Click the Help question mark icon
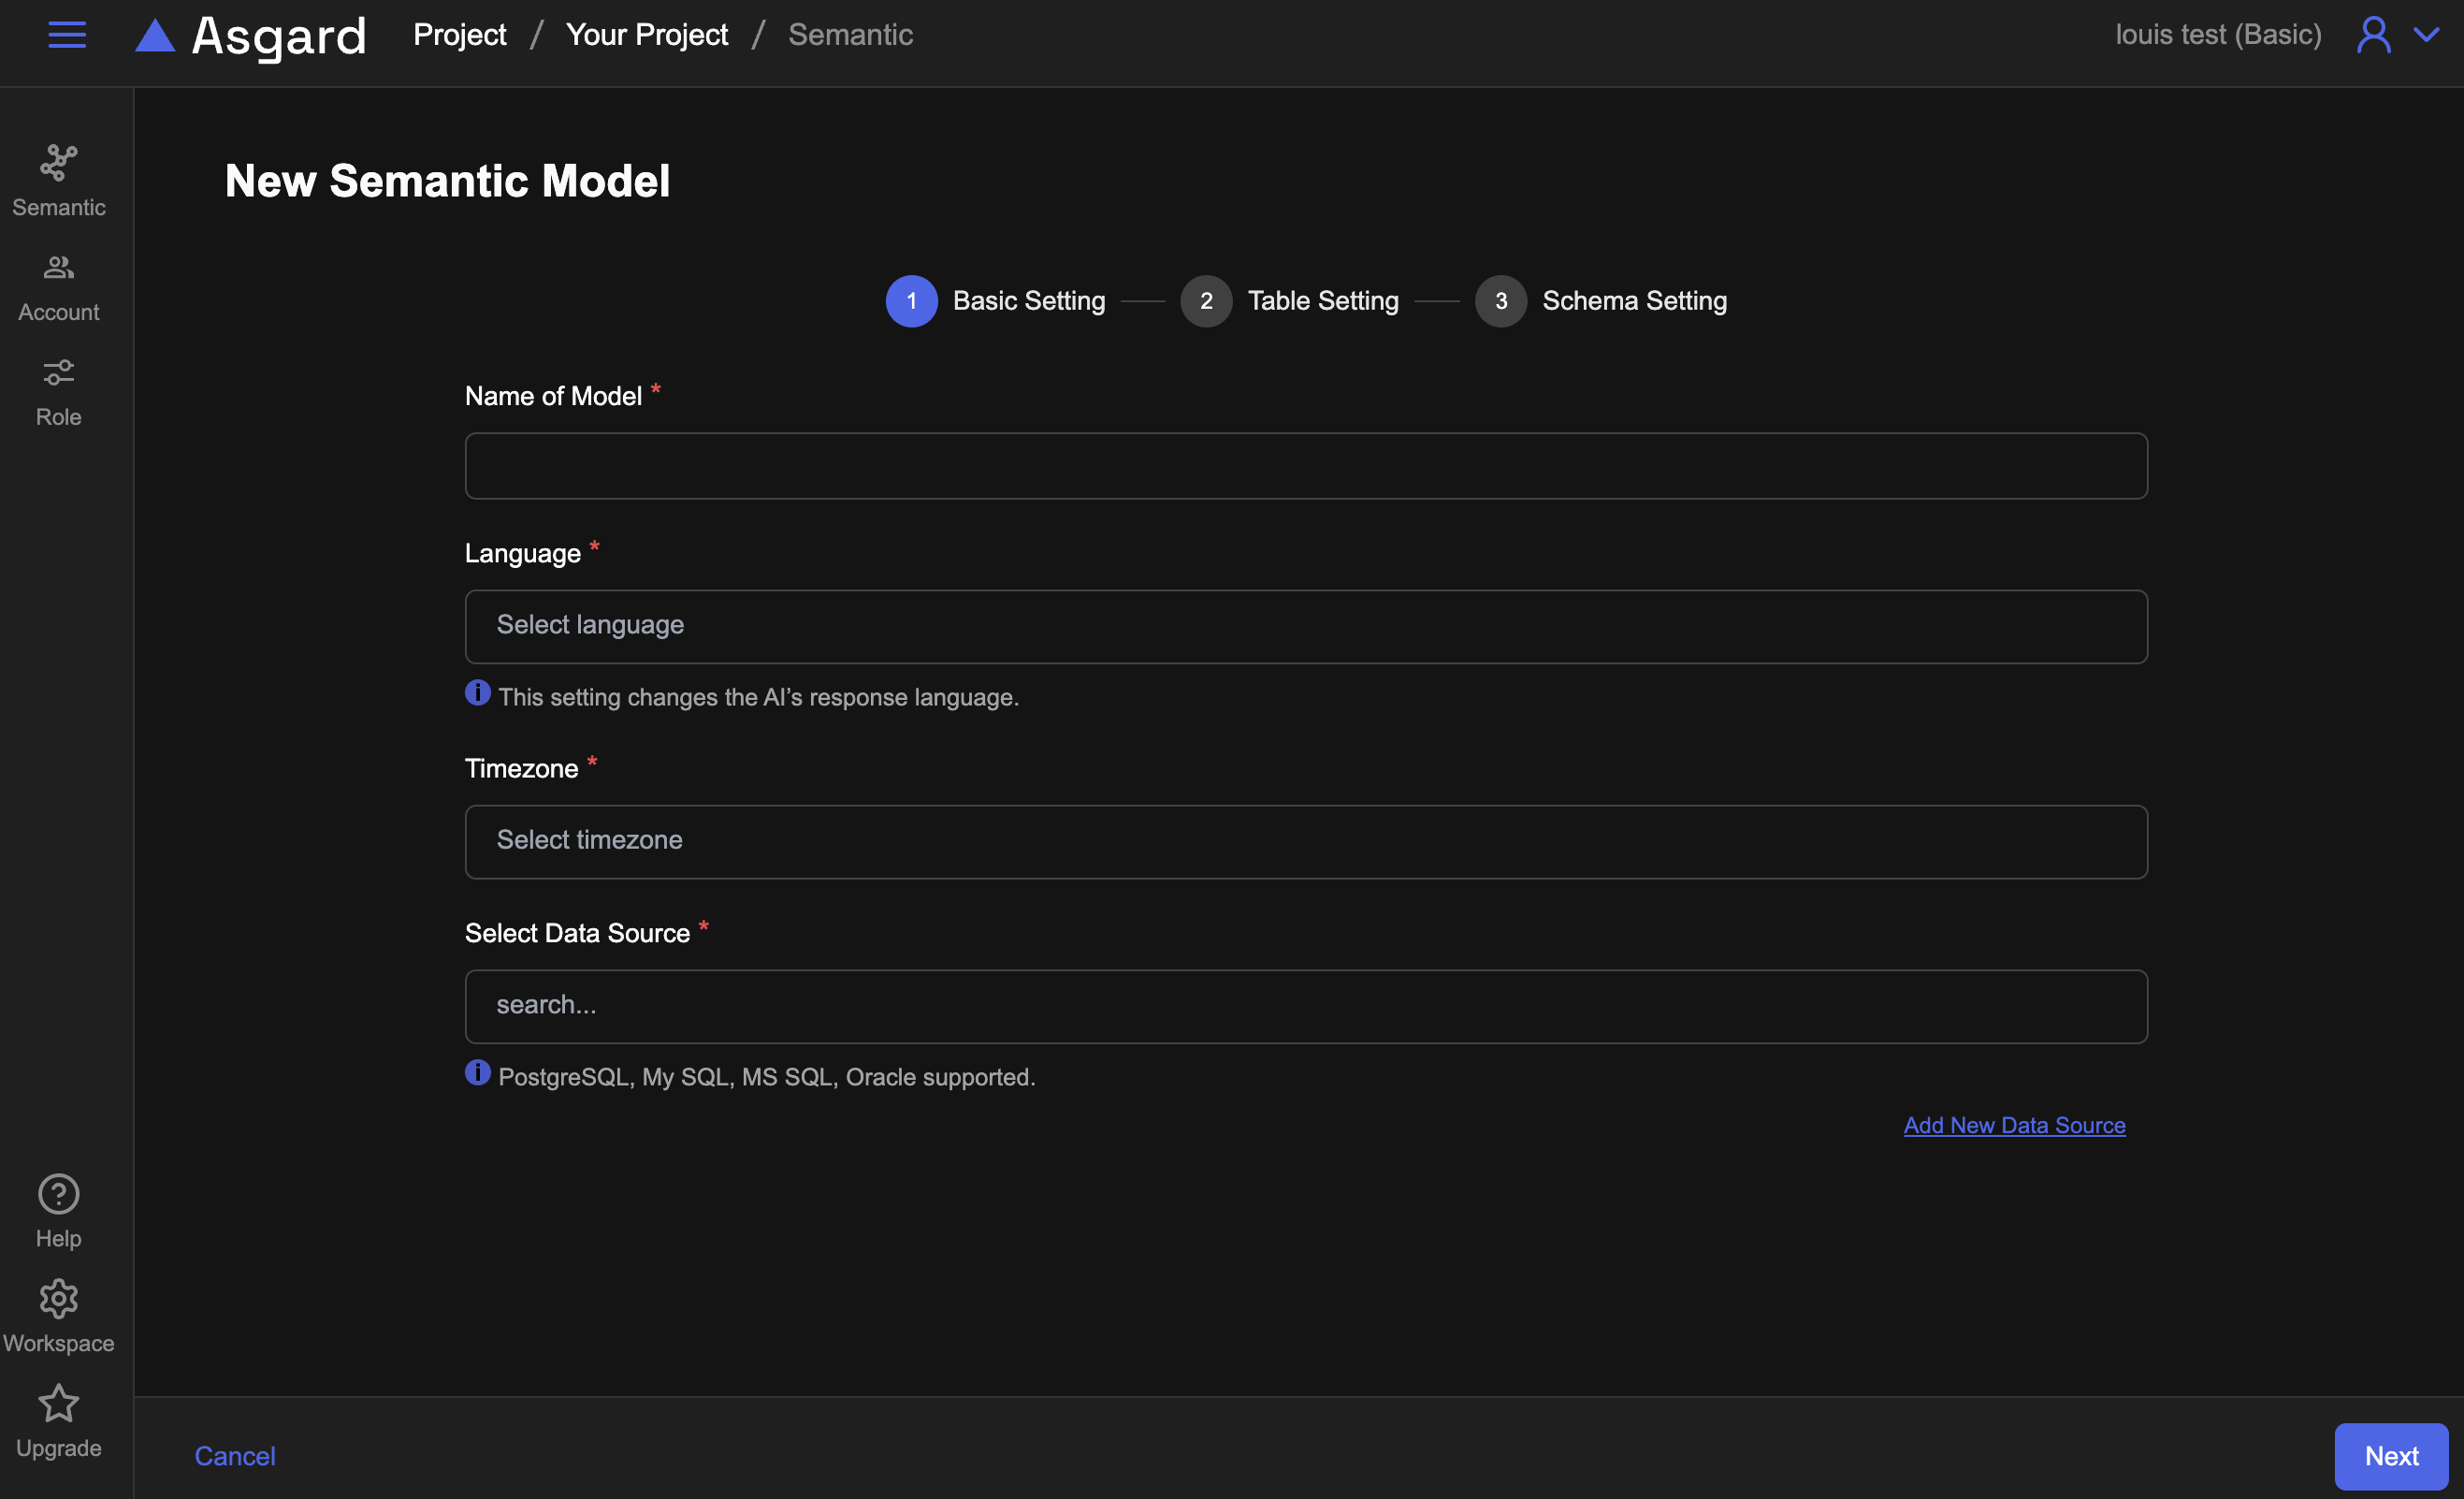Image resolution: width=2464 pixels, height=1499 pixels. (x=58, y=1194)
